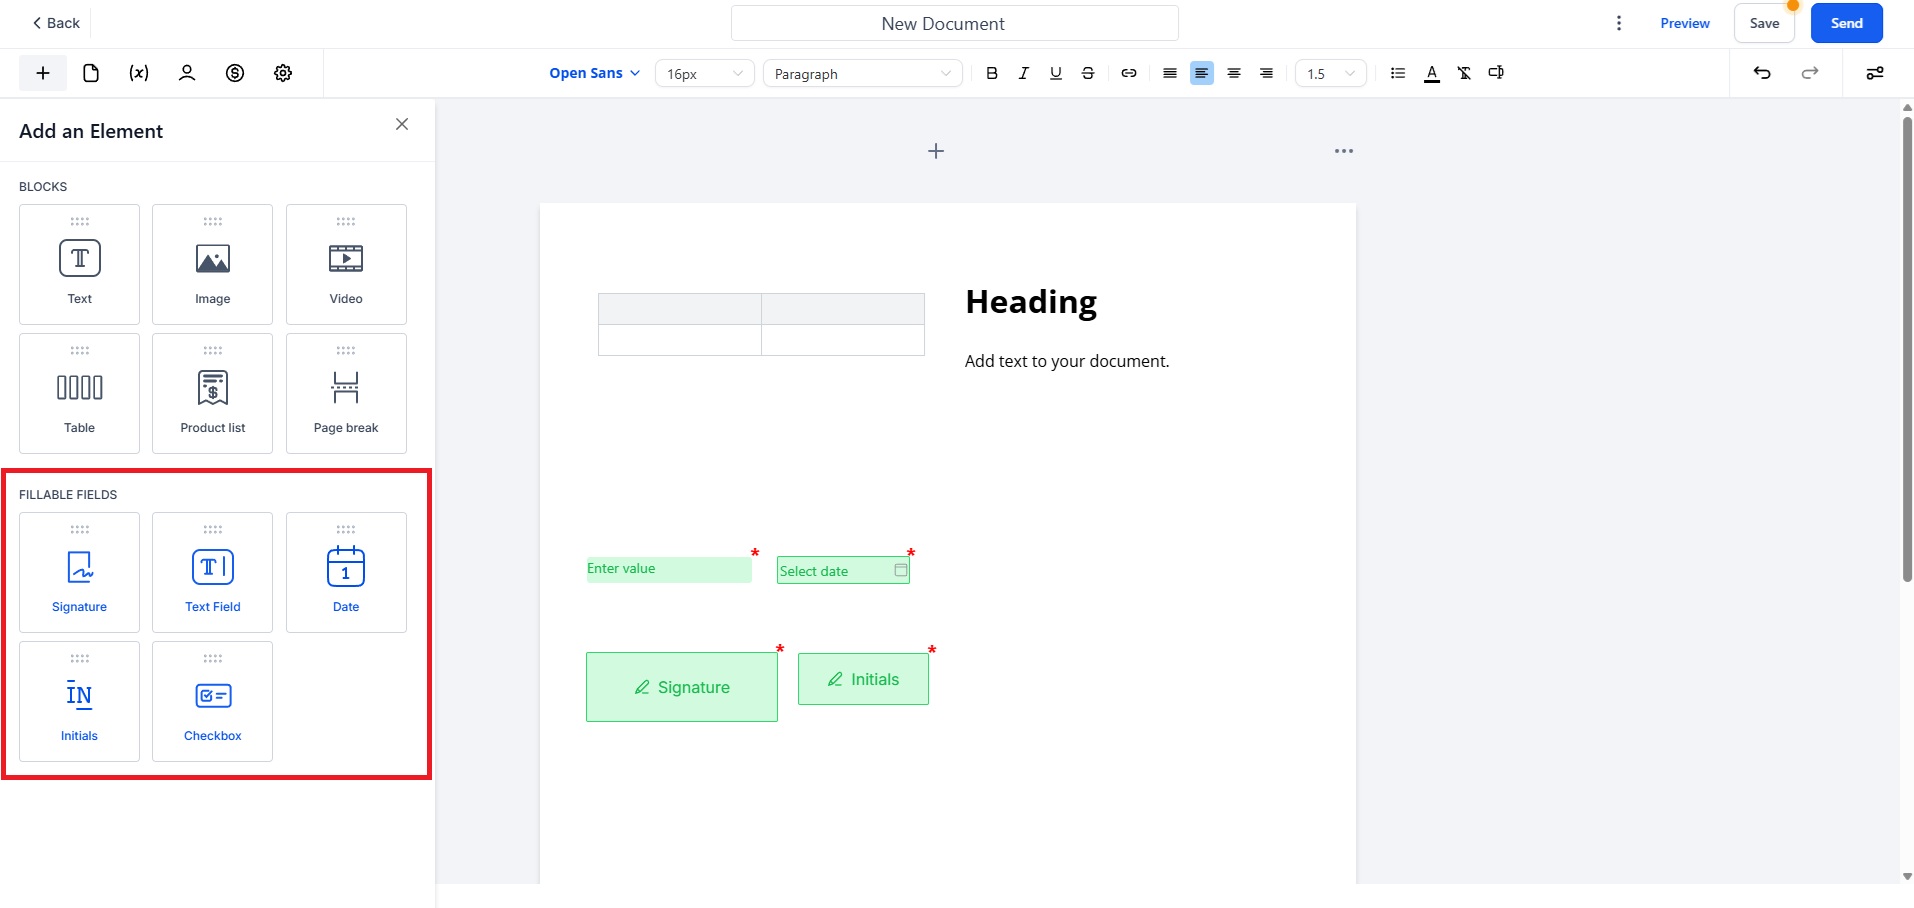1914x908 pixels.
Task: Select the Initials fillable field tile
Action: click(79, 701)
